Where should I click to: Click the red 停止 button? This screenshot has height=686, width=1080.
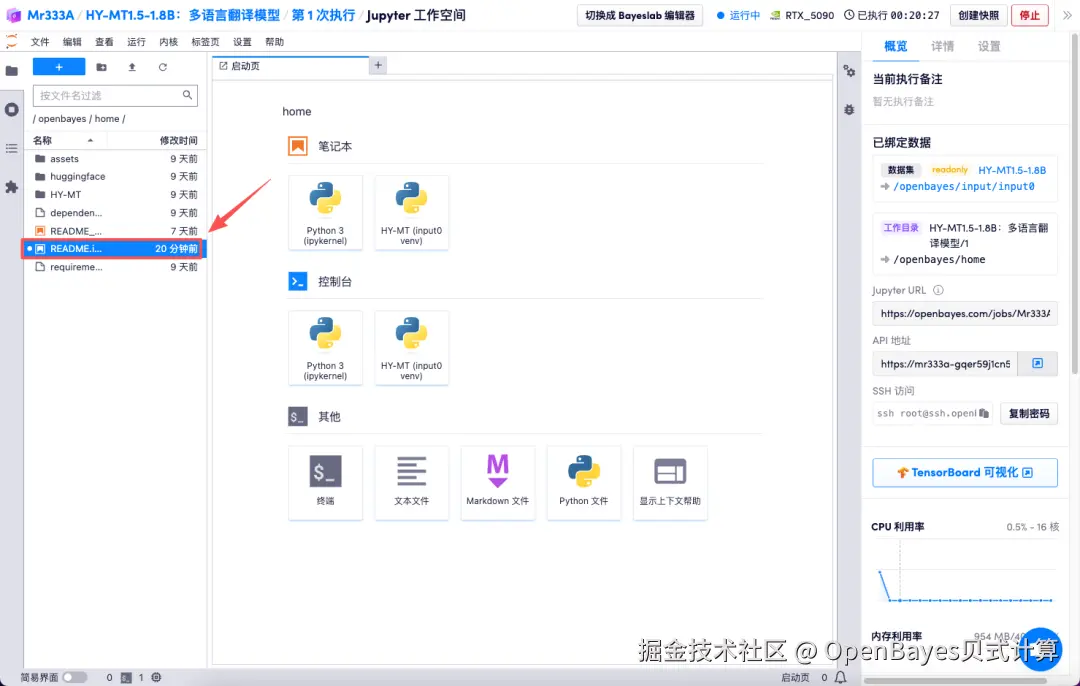(1030, 15)
